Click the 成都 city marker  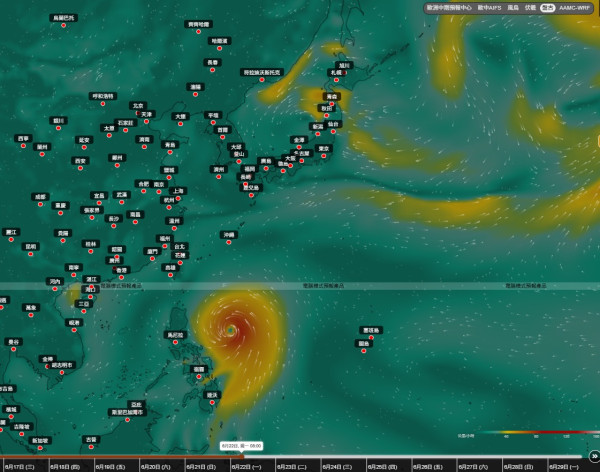[40, 197]
